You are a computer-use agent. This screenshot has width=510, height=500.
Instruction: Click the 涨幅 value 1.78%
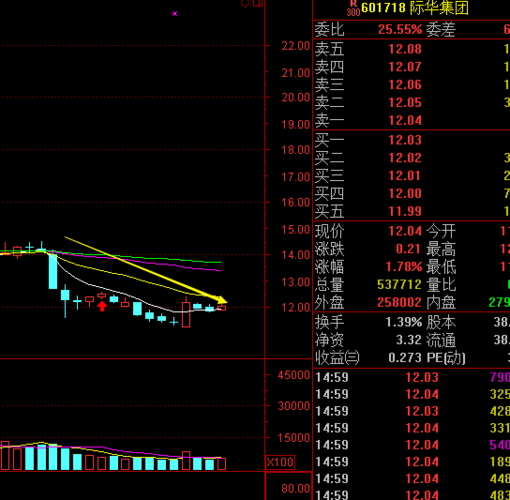point(404,267)
